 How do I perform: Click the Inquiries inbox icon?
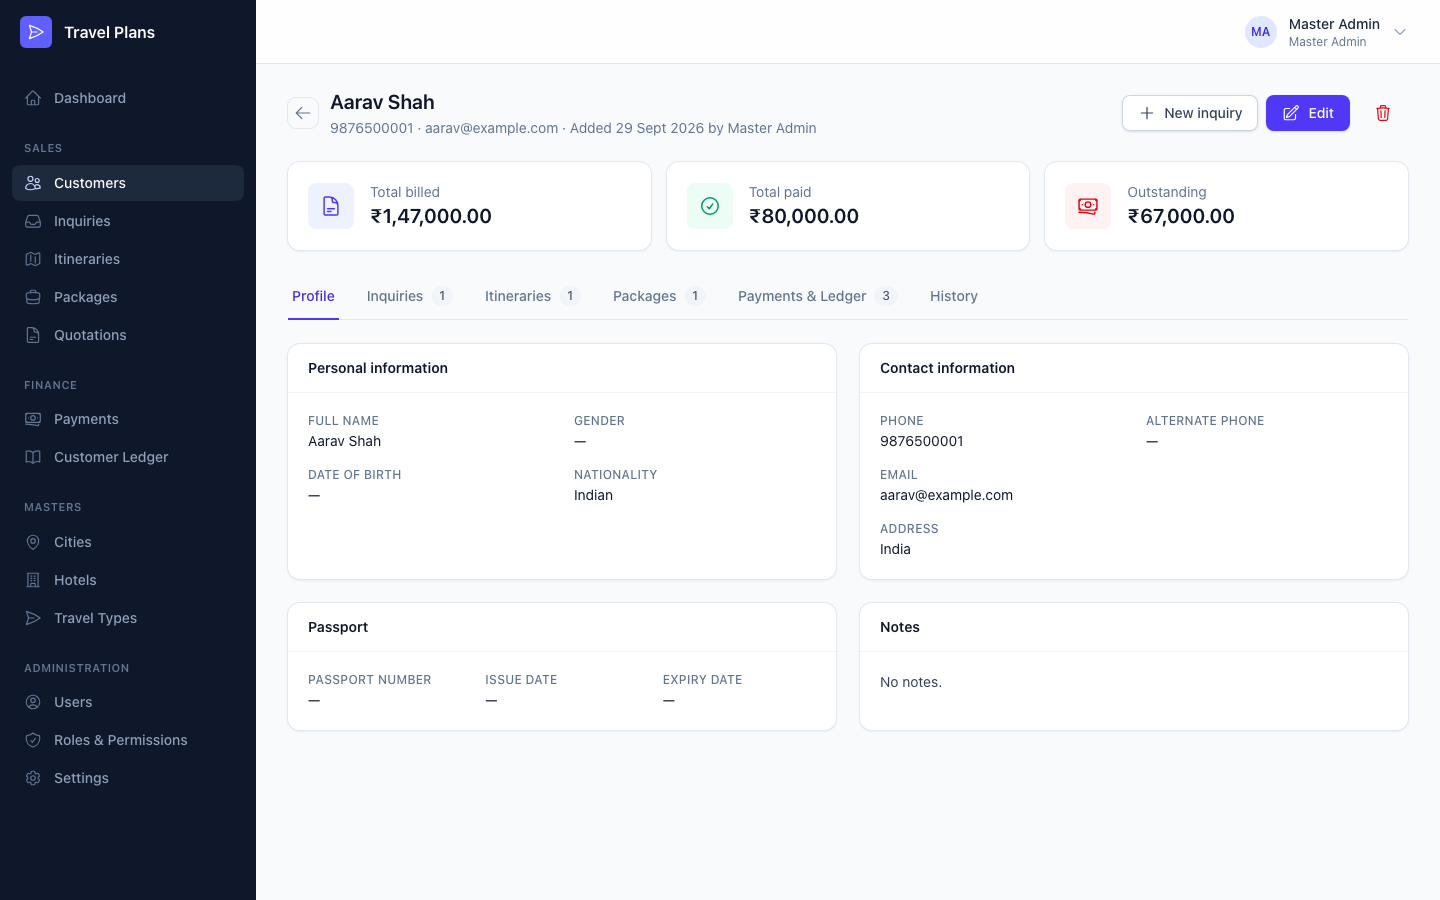tap(33, 221)
